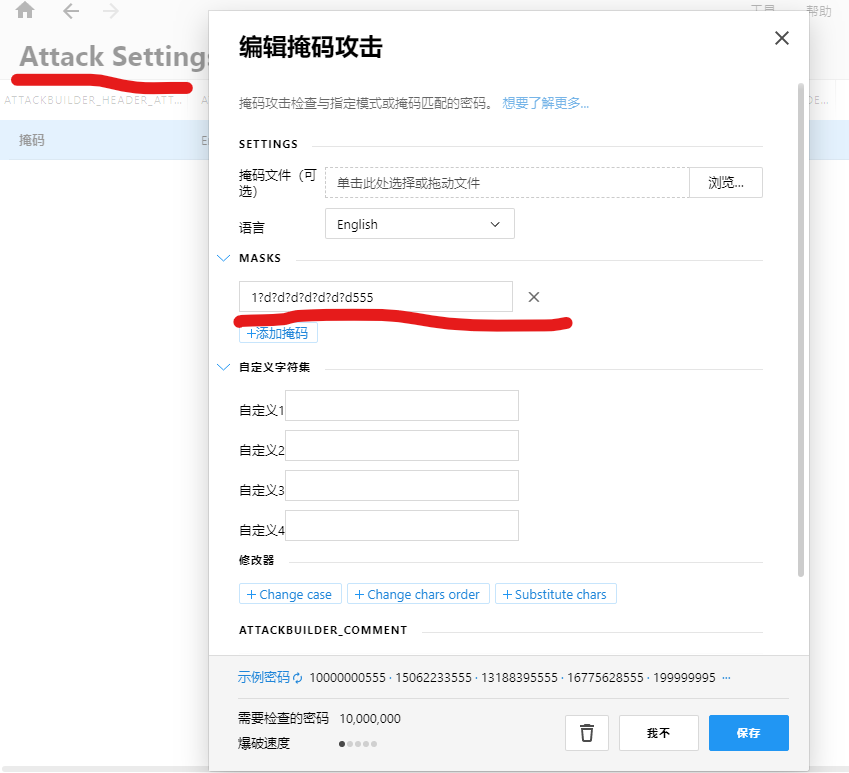849x773 pixels.
Task: Click the 保存 save button
Action: click(x=748, y=733)
